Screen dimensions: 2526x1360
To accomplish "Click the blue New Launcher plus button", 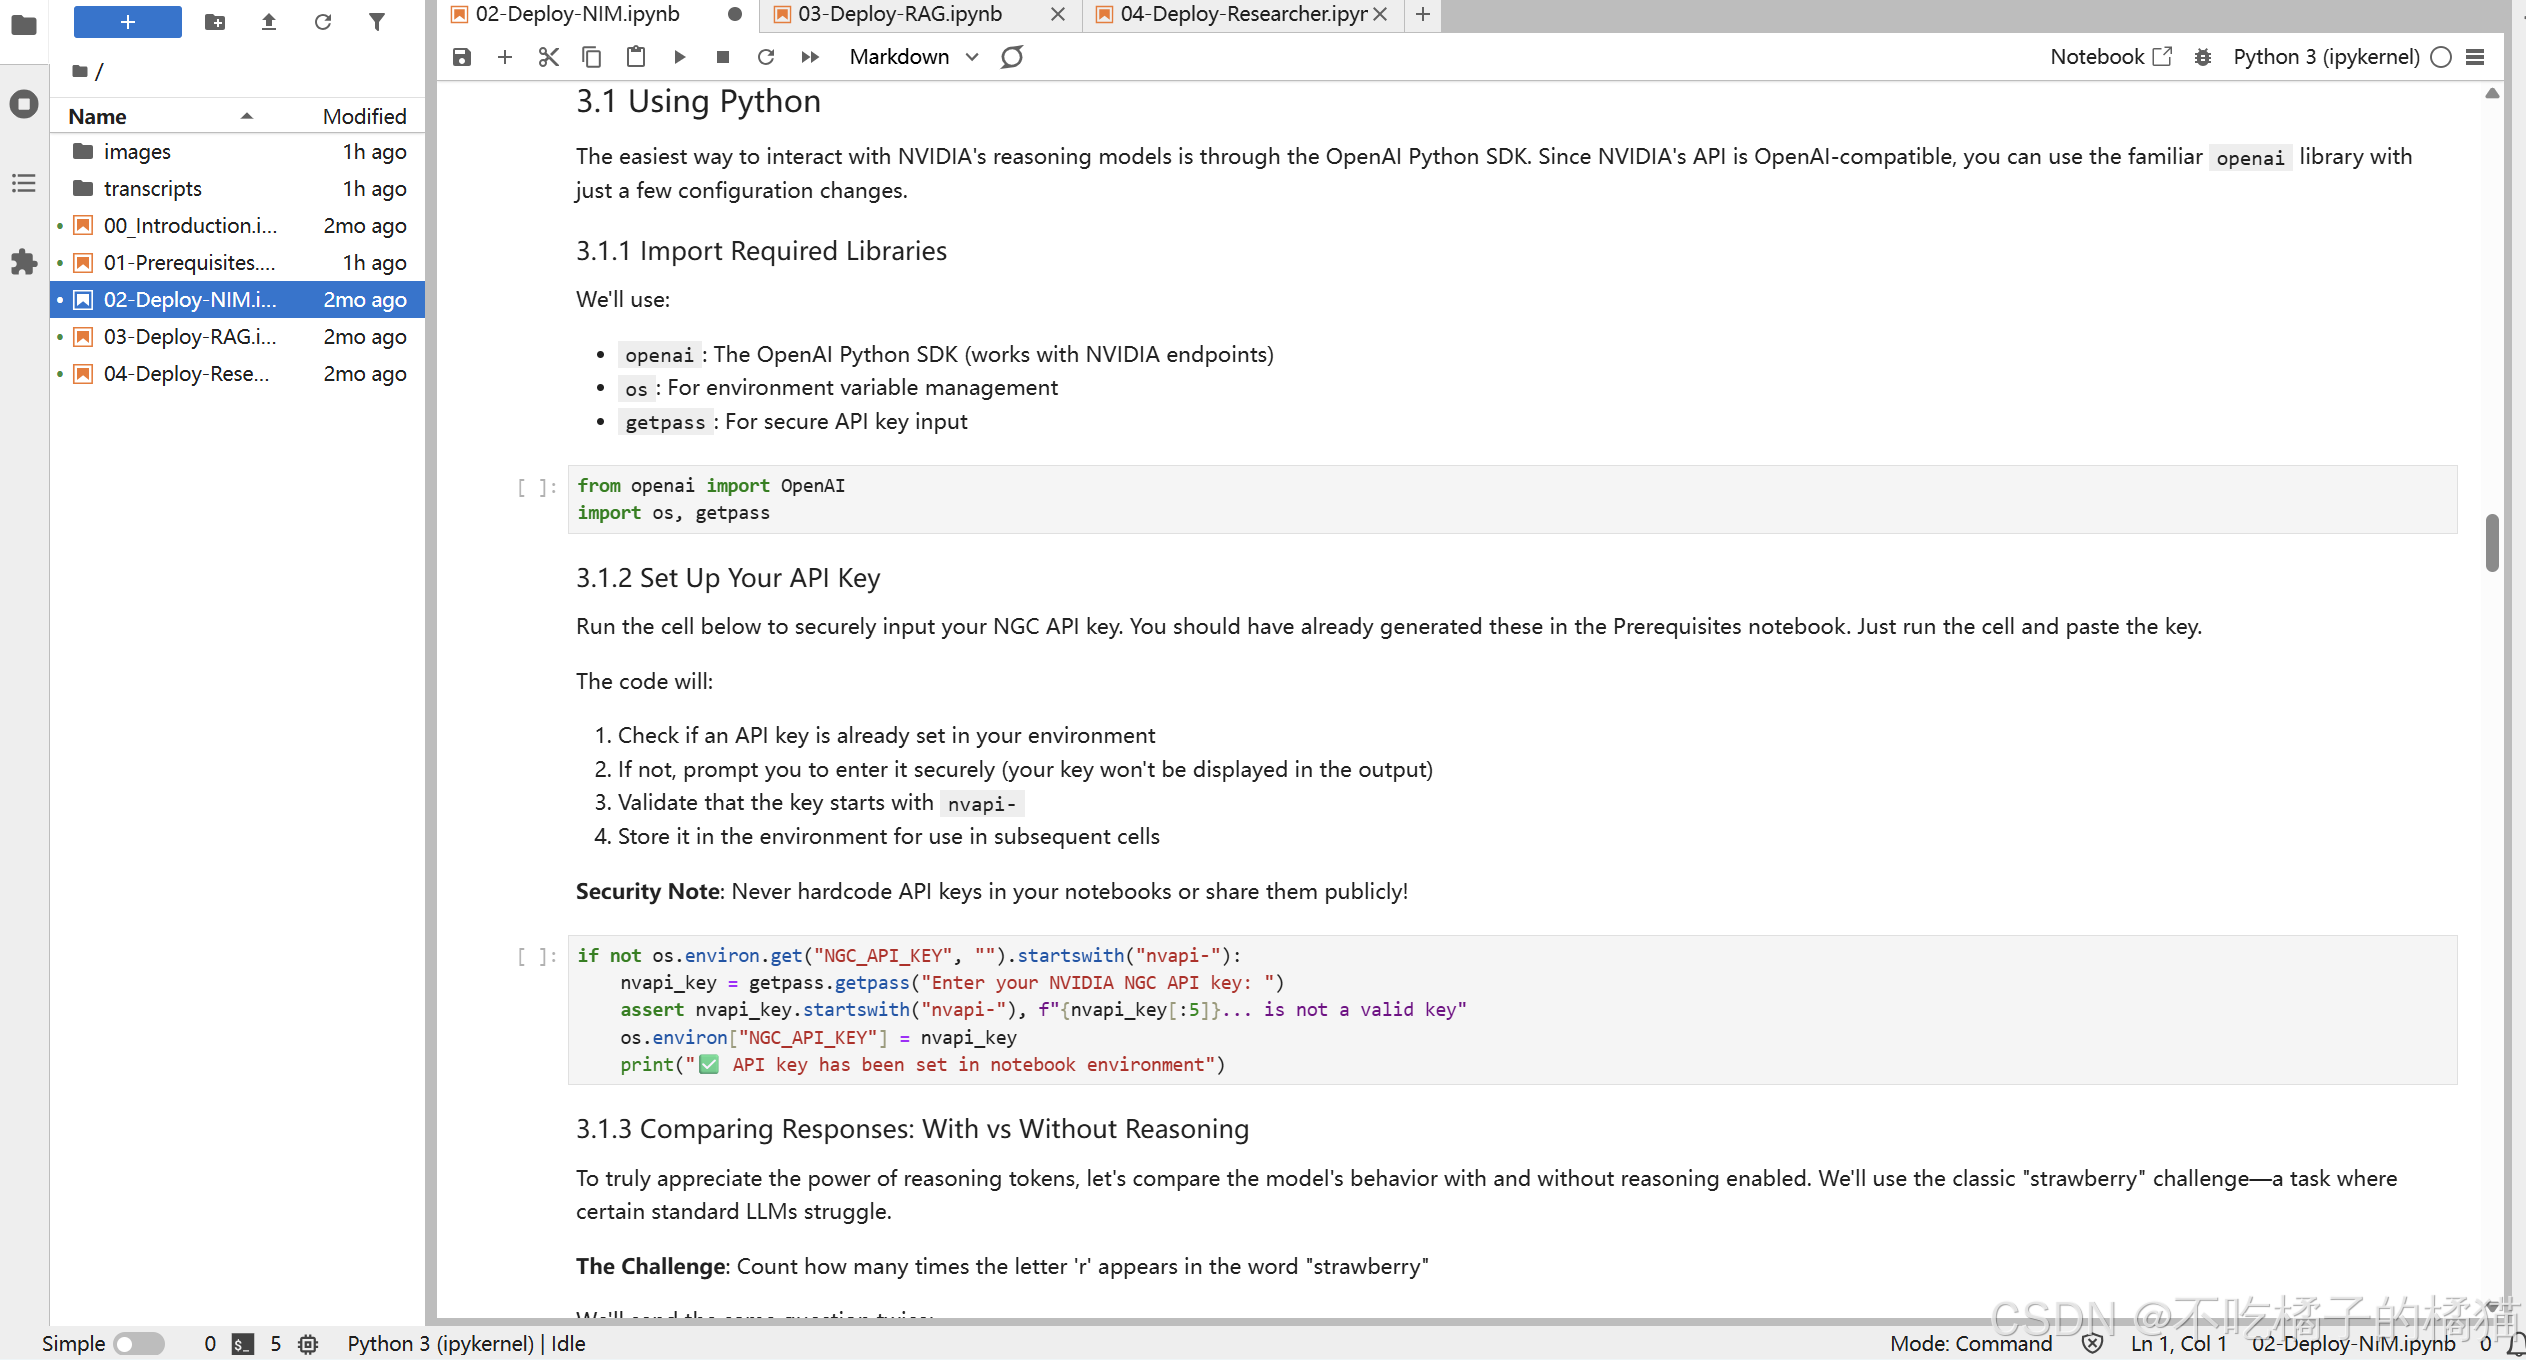I will point(127,22).
